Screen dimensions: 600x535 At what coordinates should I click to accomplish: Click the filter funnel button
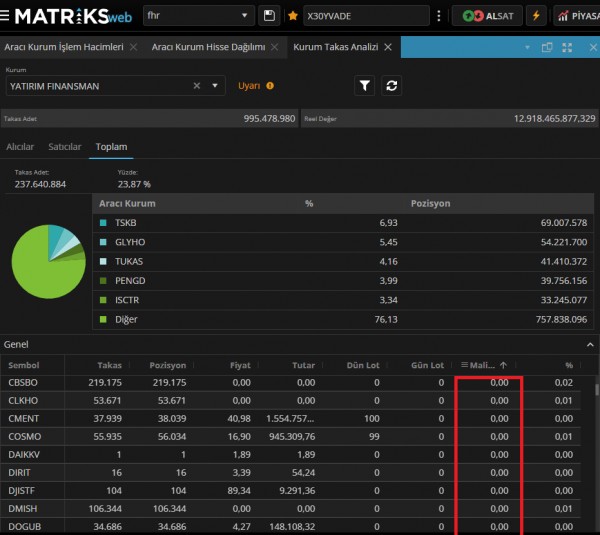click(x=364, y=85)
